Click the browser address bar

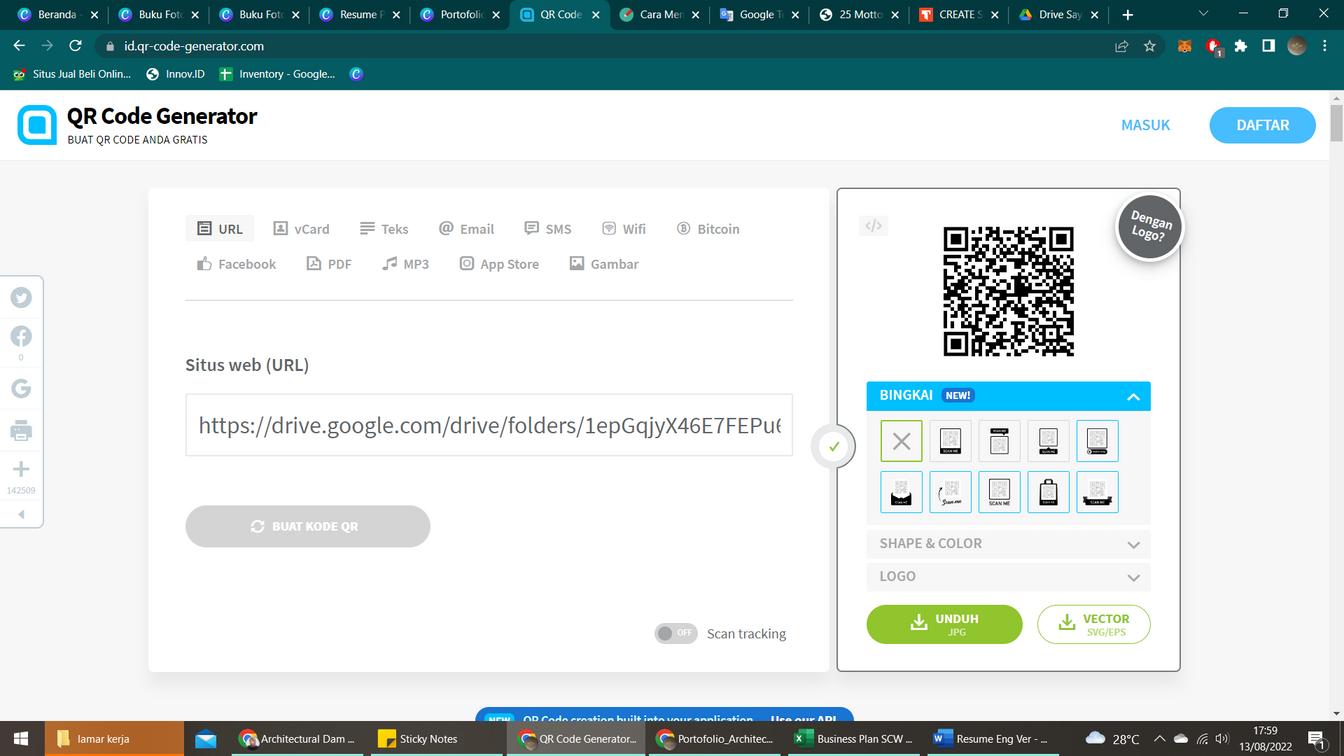click(600, 46)
